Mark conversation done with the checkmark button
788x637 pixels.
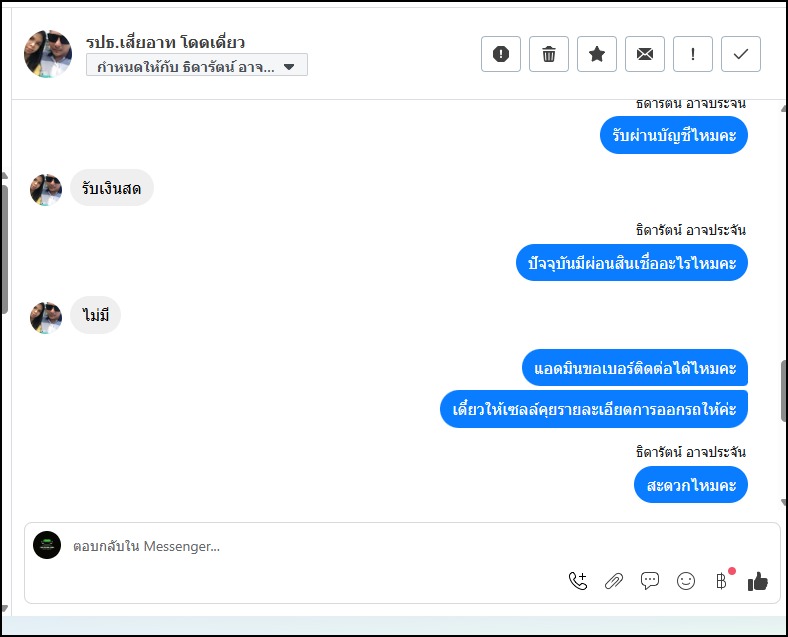point(741,54)
